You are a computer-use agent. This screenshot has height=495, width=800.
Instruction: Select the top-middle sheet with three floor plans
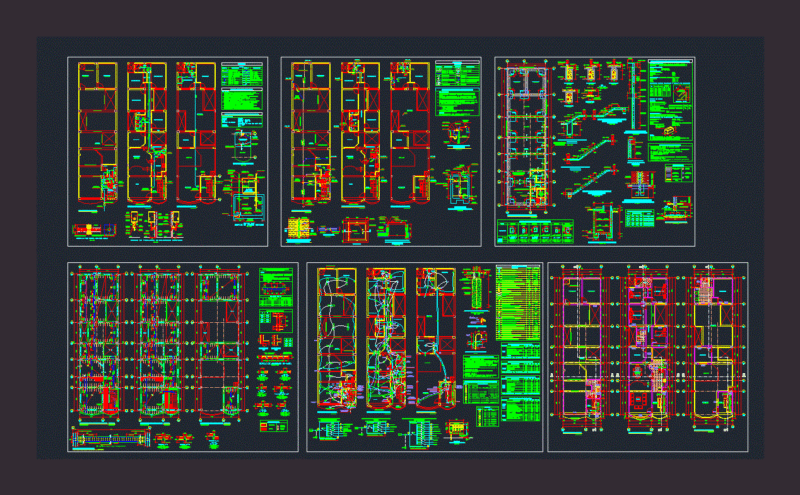point(381,152)
